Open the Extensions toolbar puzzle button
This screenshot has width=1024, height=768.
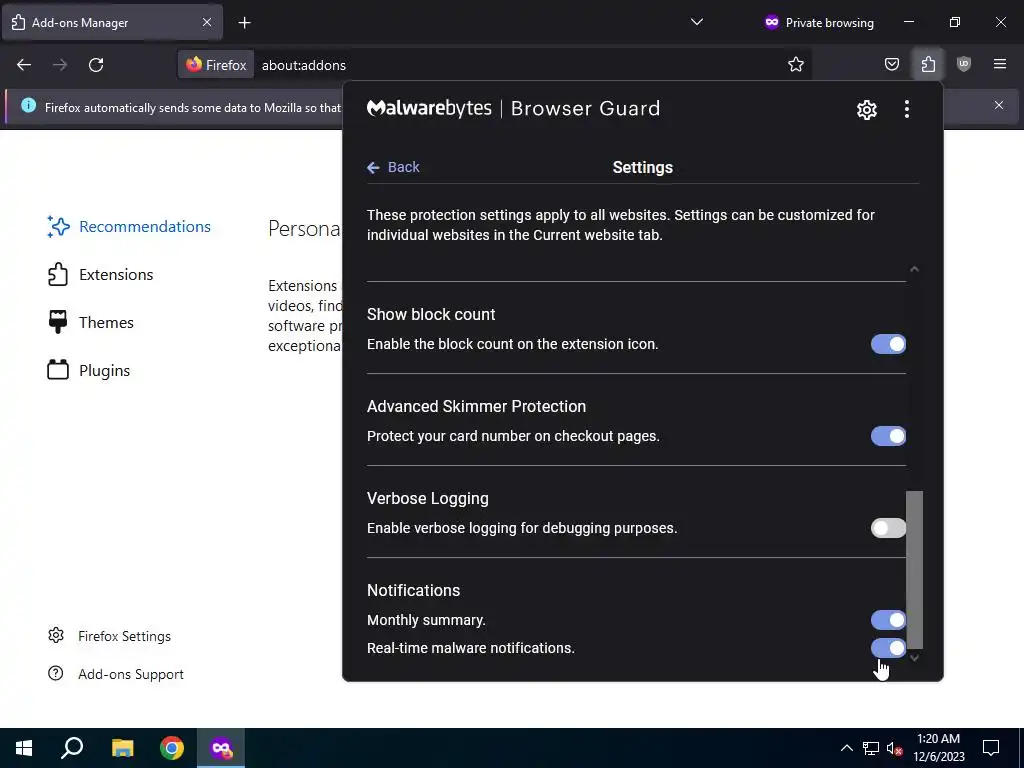click(x=928, y=65)
